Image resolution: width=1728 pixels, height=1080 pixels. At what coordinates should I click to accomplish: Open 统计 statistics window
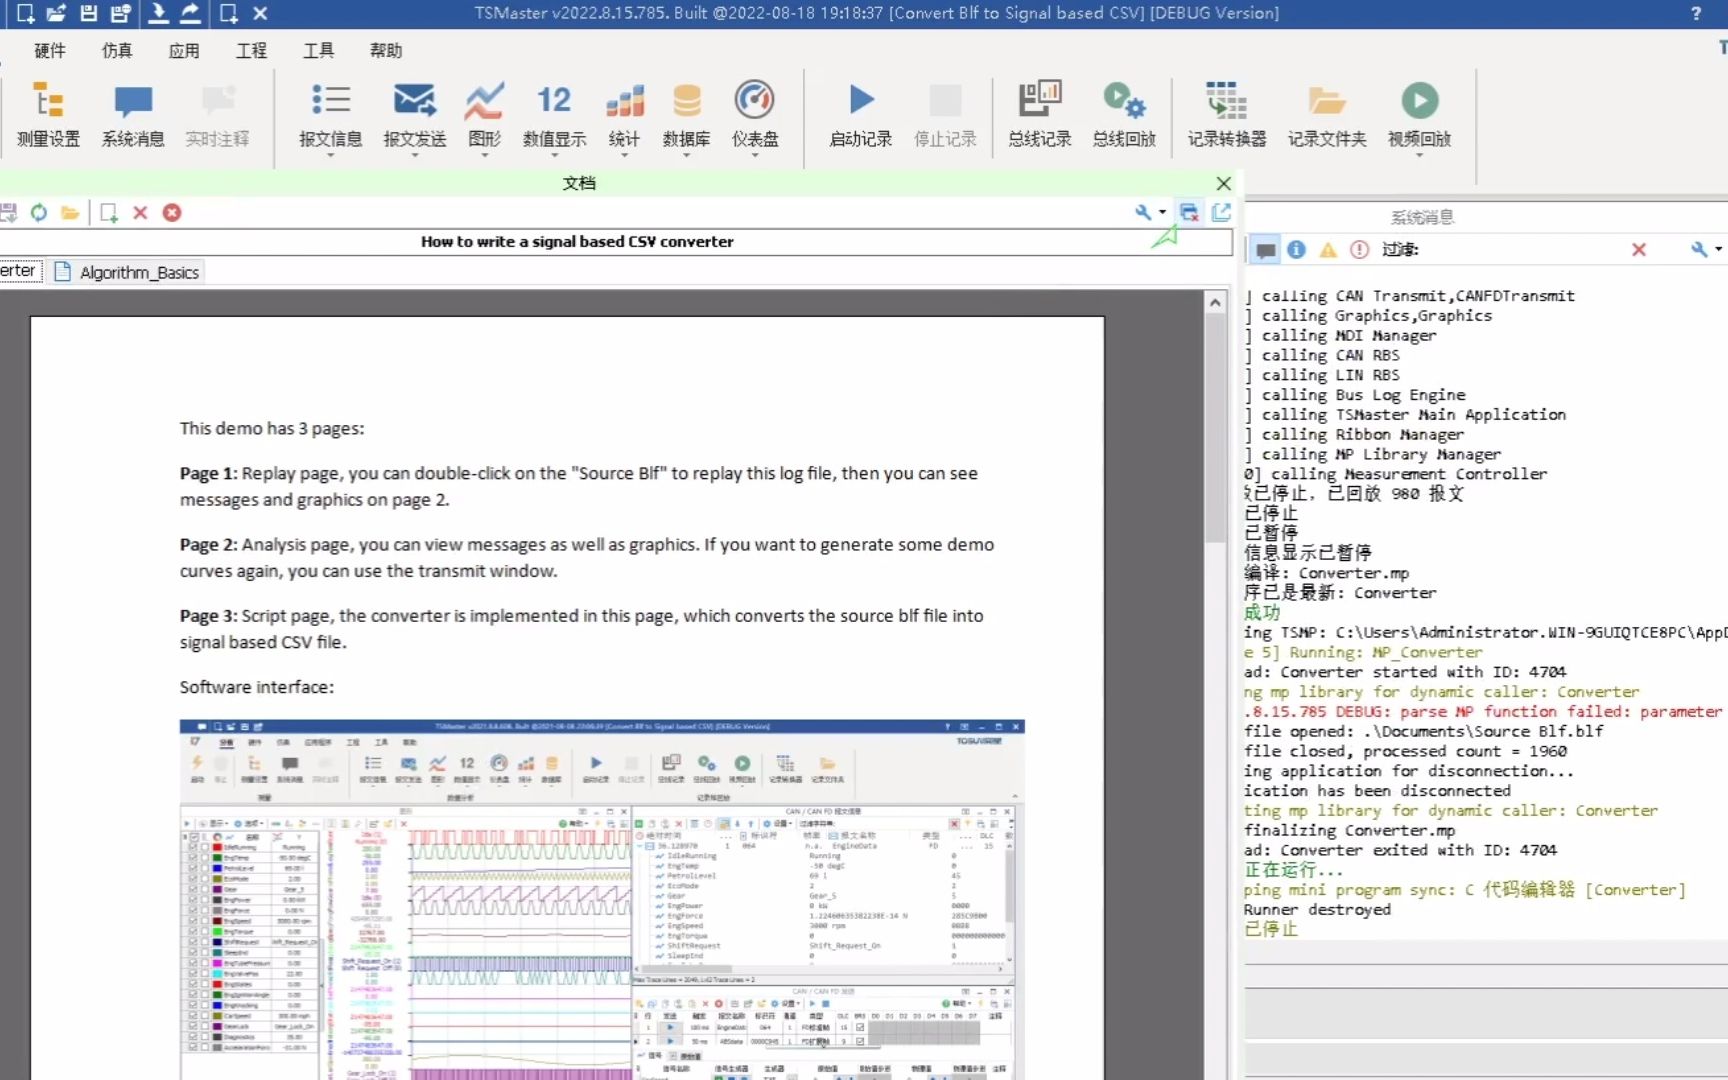[624, 115]
